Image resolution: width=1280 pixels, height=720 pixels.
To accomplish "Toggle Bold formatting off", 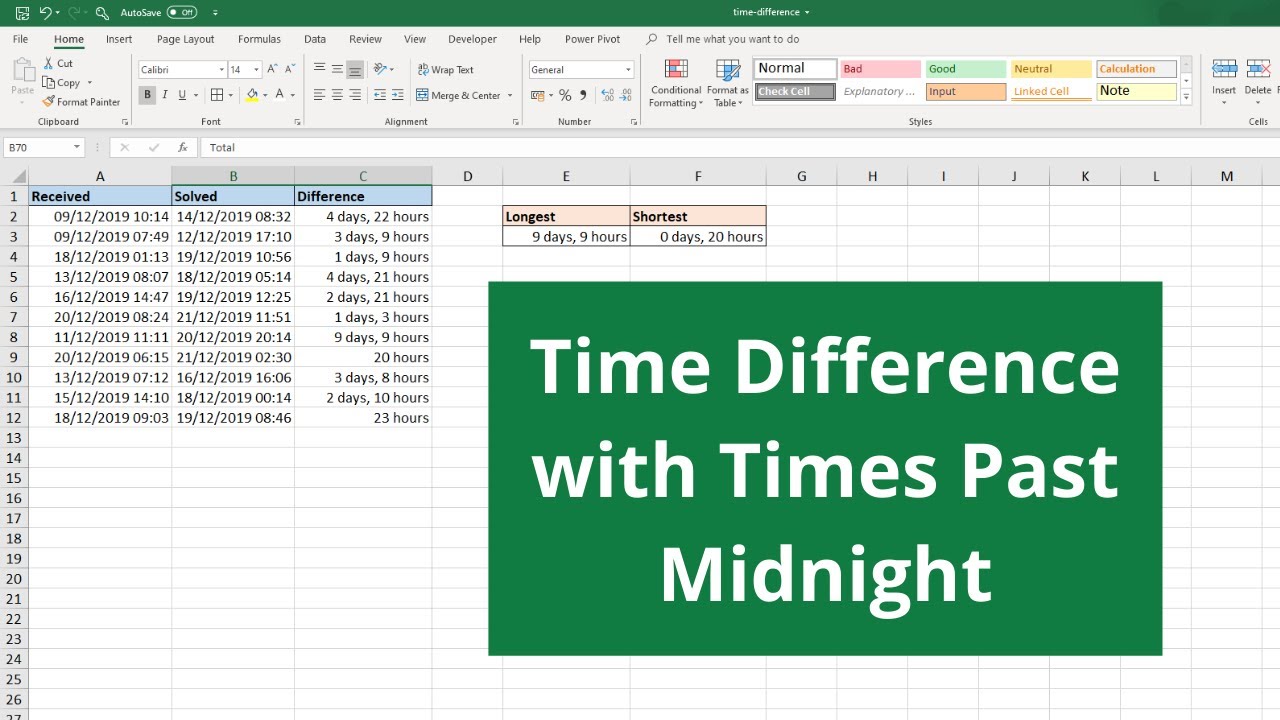I will tap(147, 96).
